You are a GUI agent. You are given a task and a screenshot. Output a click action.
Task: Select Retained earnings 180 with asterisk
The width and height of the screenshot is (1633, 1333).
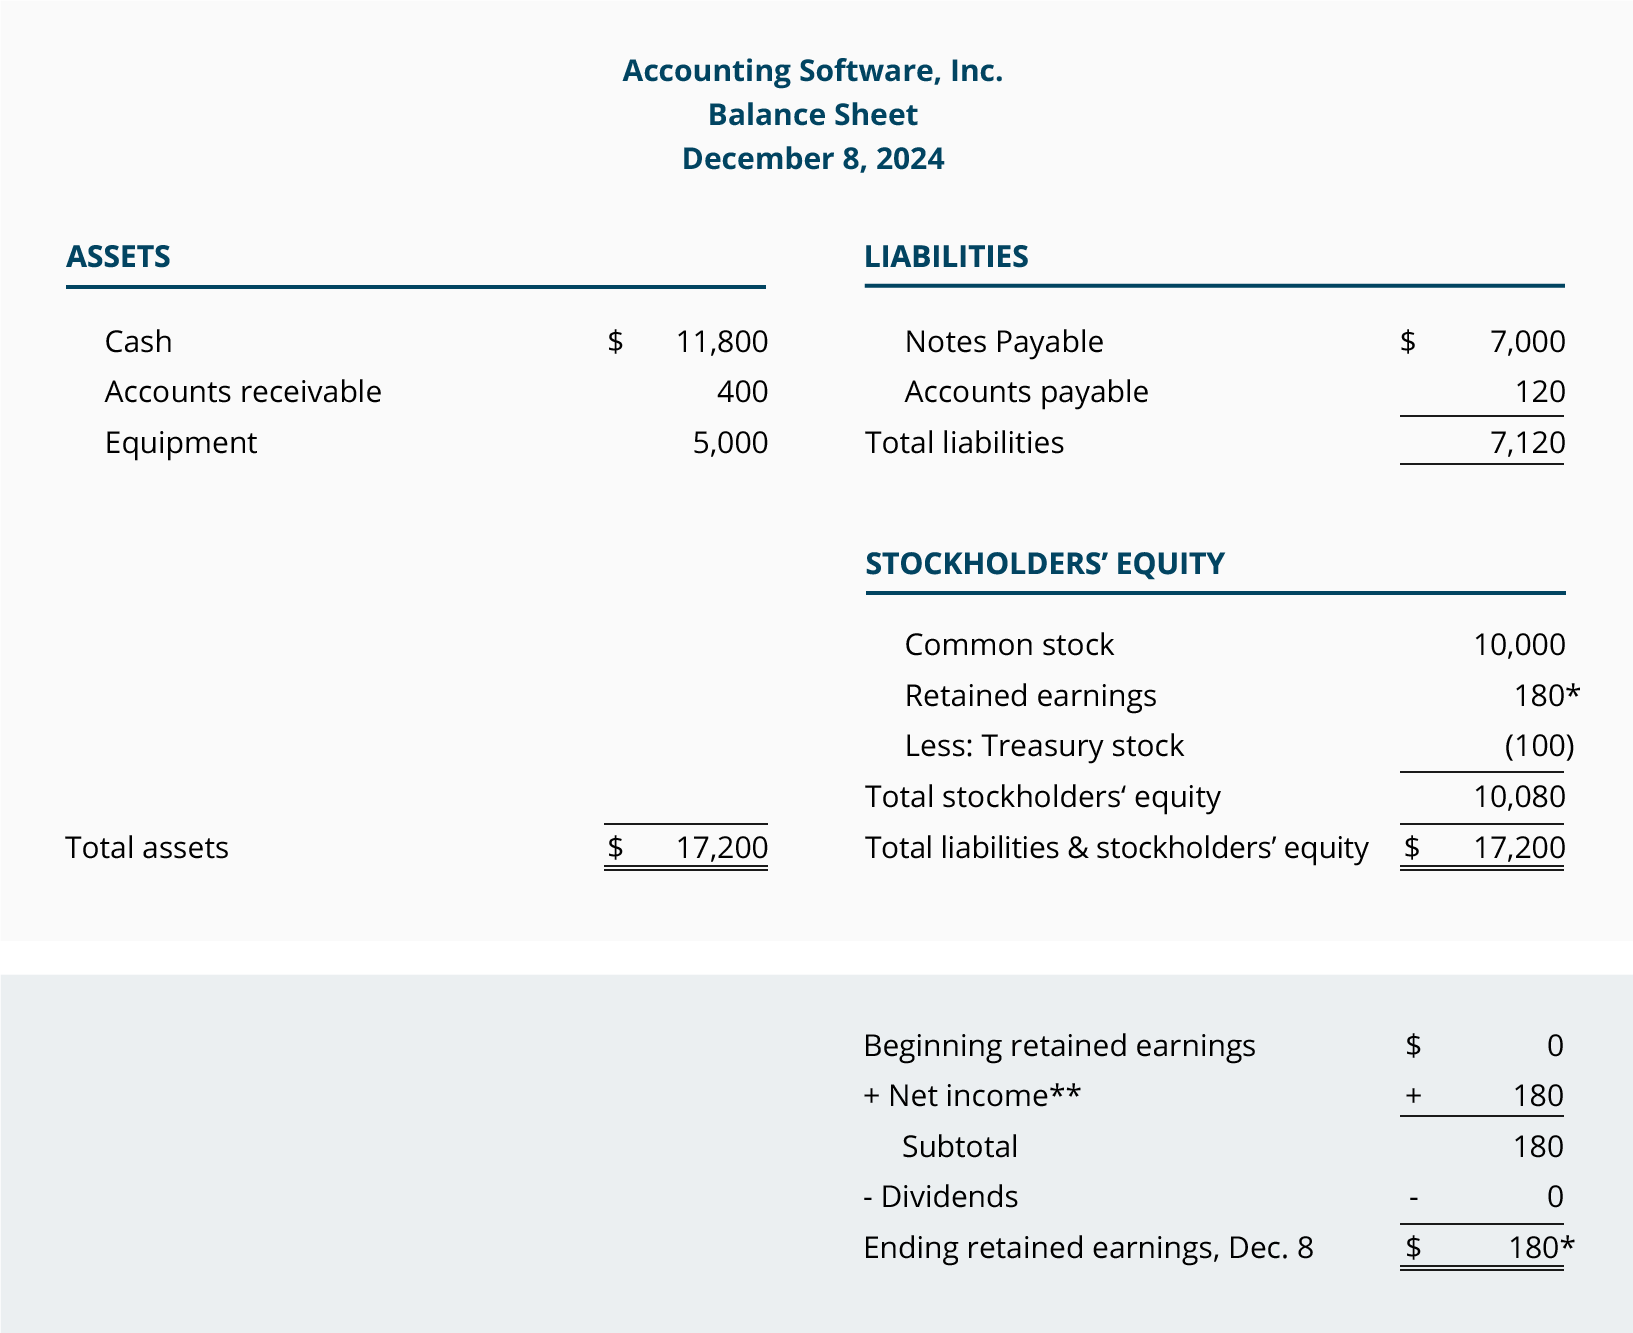click(1547, 696)
